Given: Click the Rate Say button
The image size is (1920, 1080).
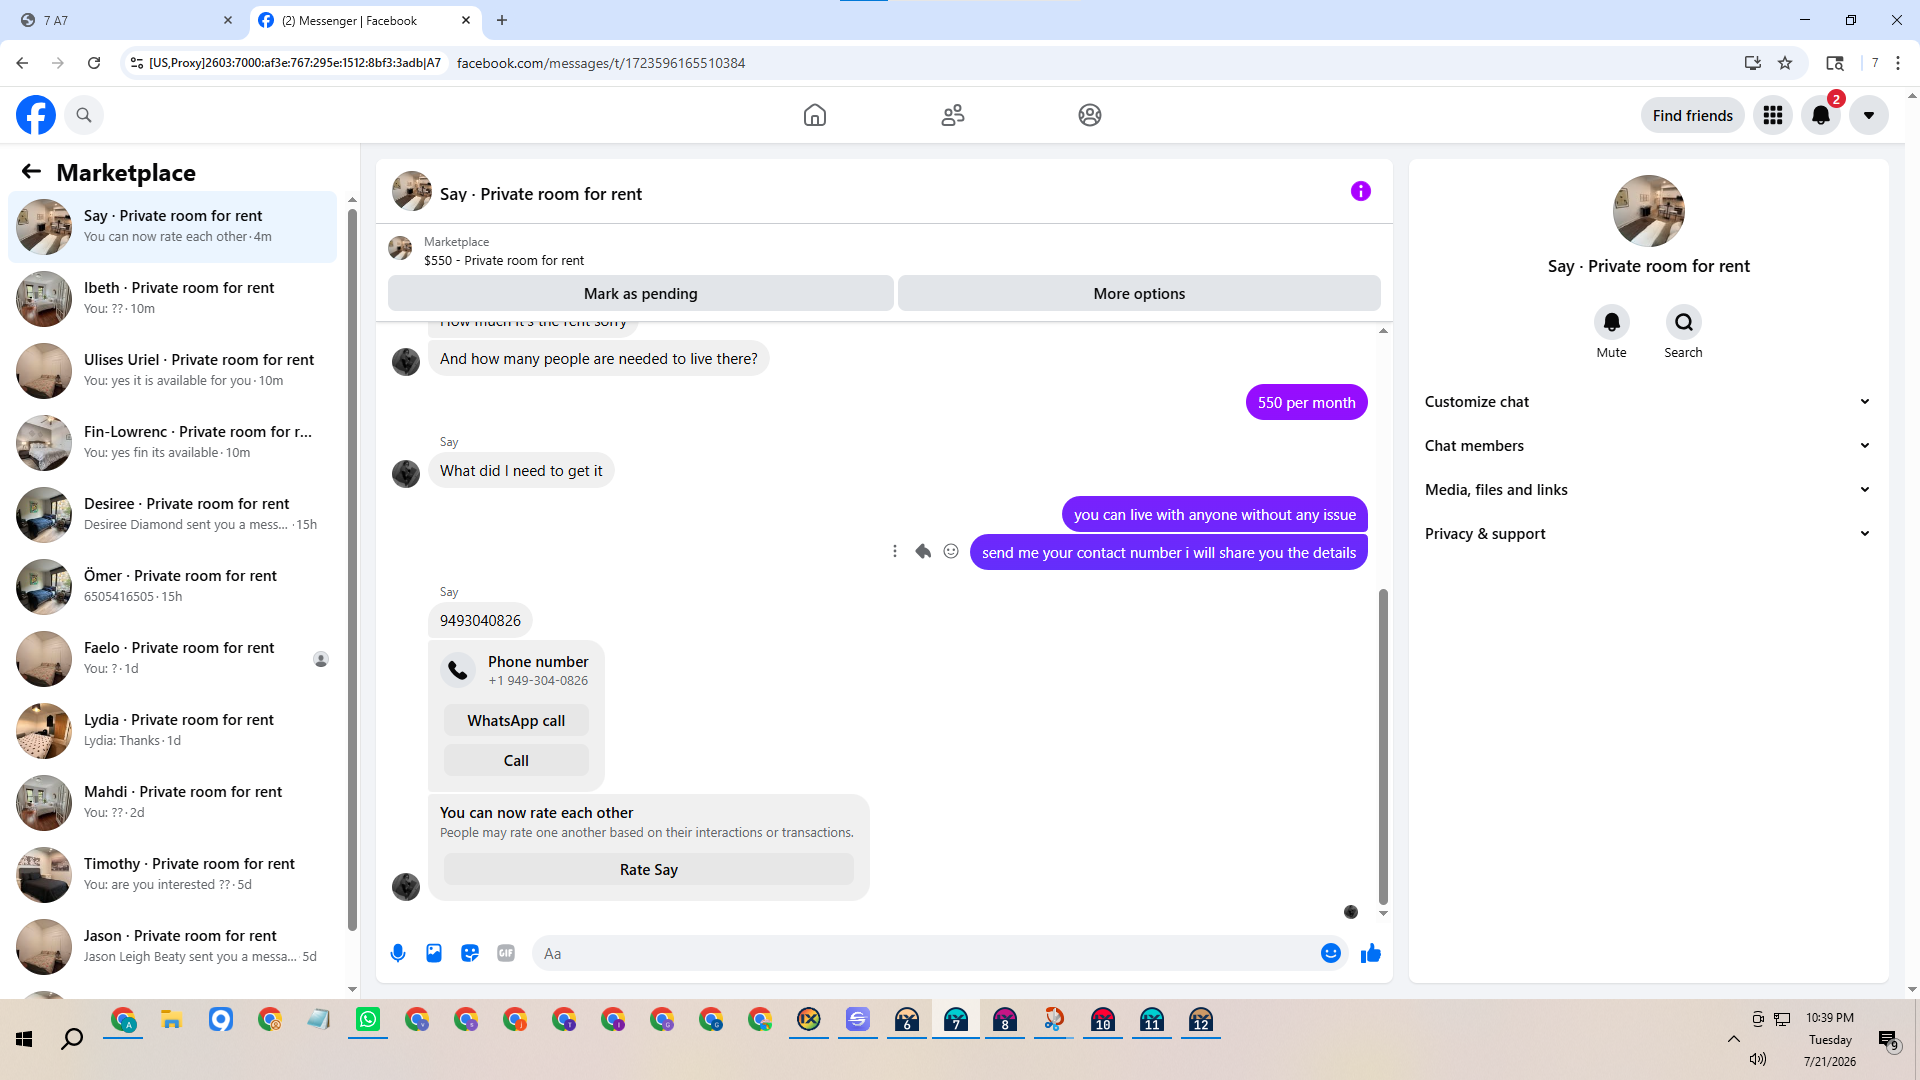Looking at the screenshot, I should (x=649, y=870).
